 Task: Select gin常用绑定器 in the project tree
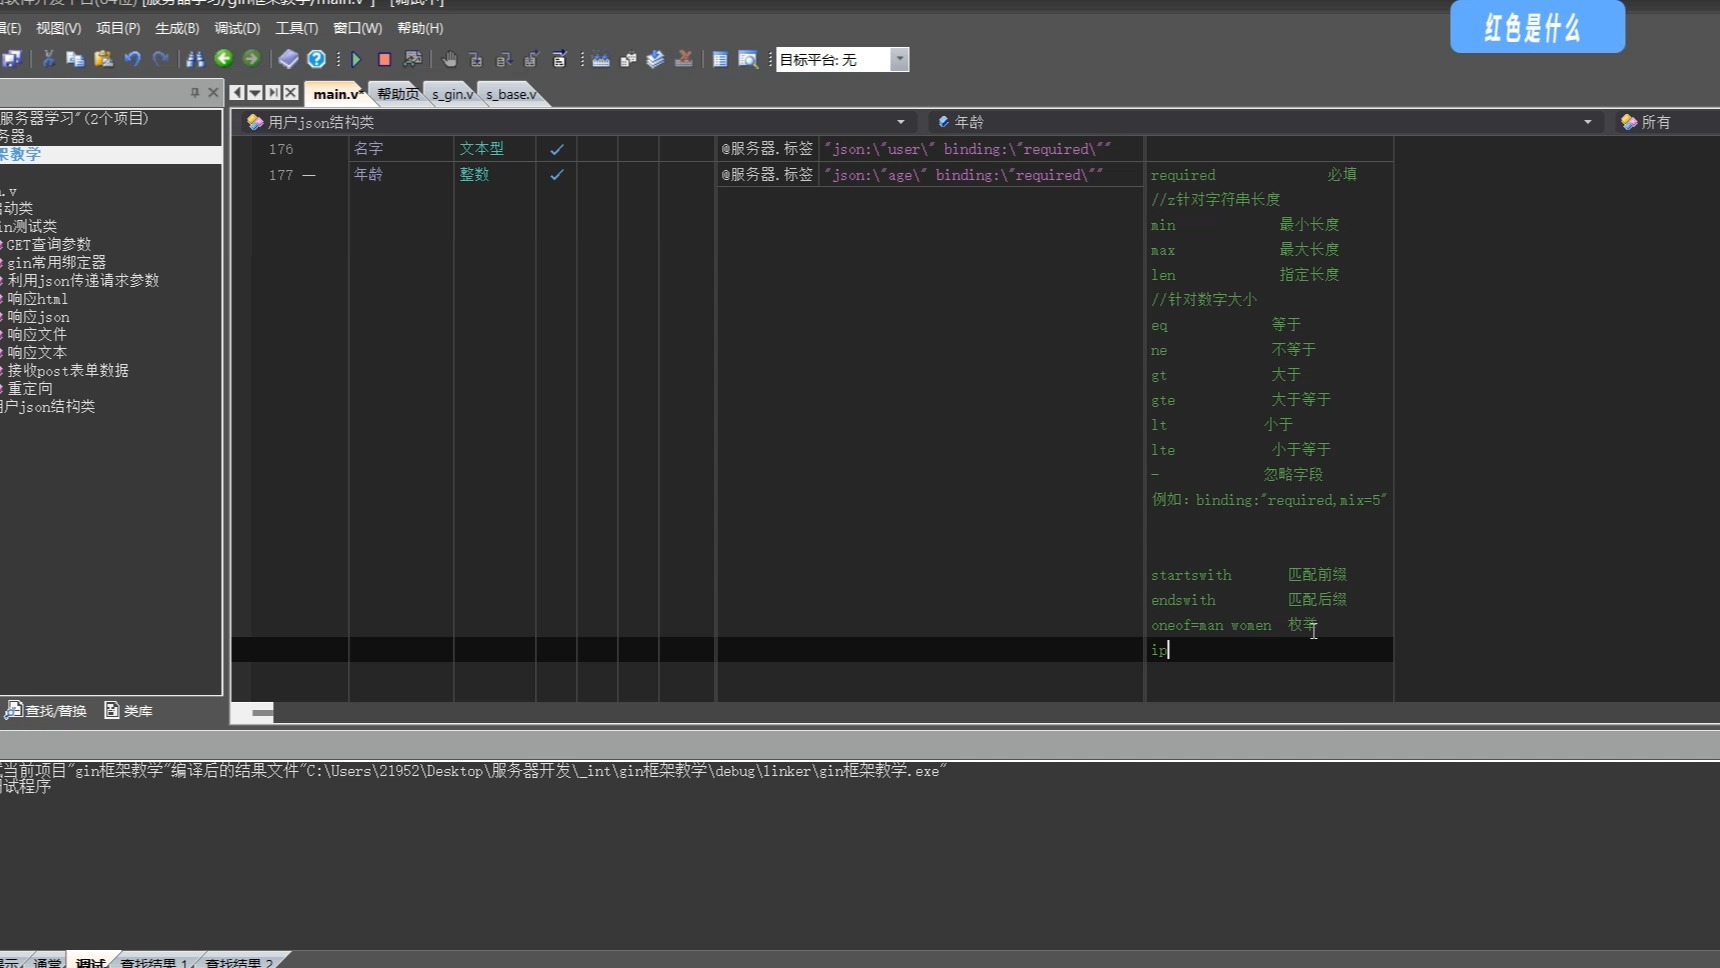click(x=56, y=262)
